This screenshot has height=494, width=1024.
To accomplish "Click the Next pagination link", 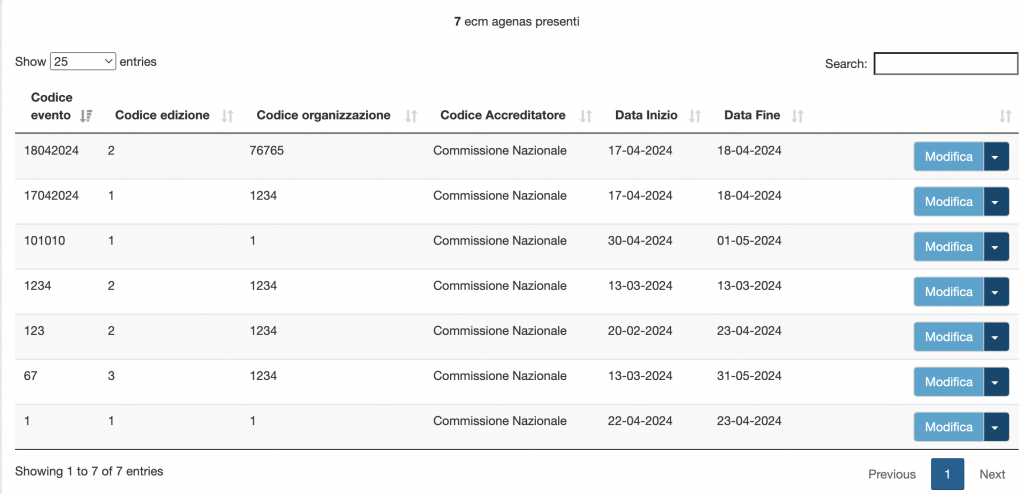I will coord(991,474).
